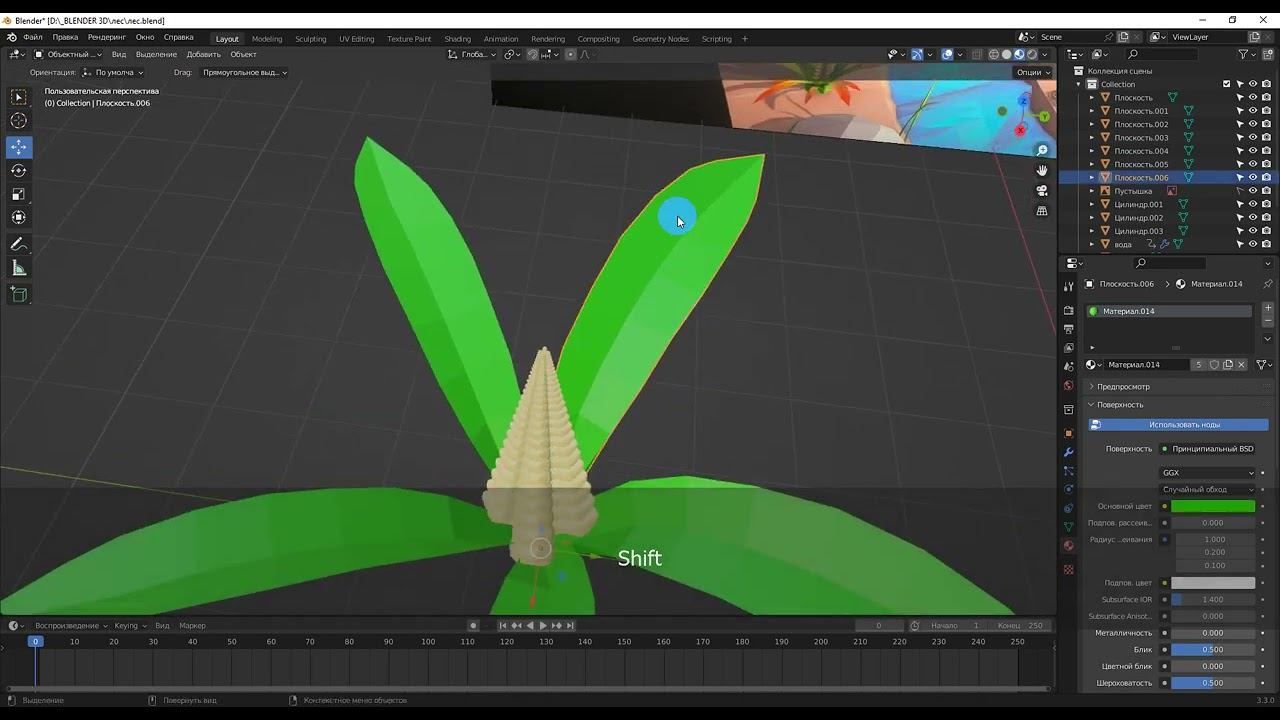This screenshot has width=1280, height=720.
Task: Add a new material slot
Action: click(x=1268, y=308)
